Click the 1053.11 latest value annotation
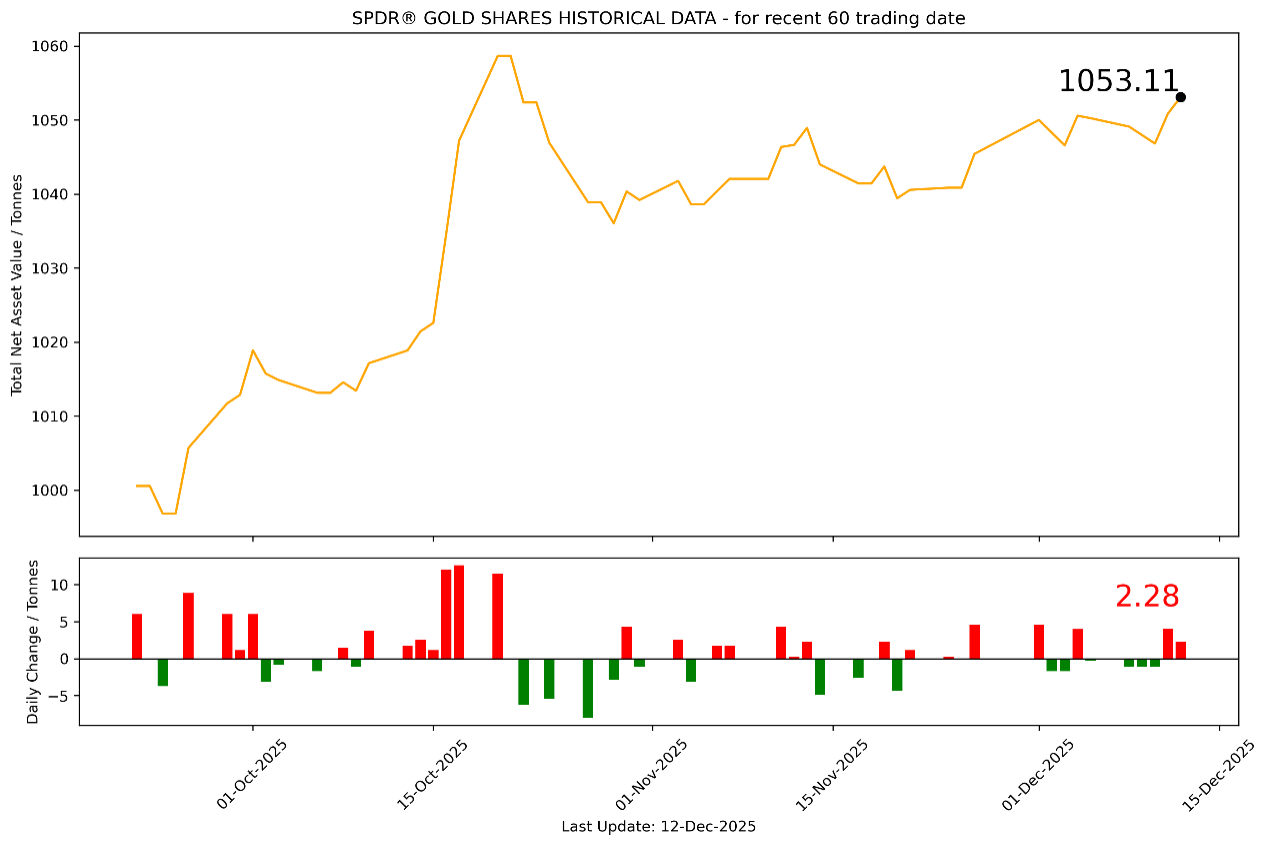This screenshot has height=849, width=1274. pyautogui.click(x=1118, y=81)
